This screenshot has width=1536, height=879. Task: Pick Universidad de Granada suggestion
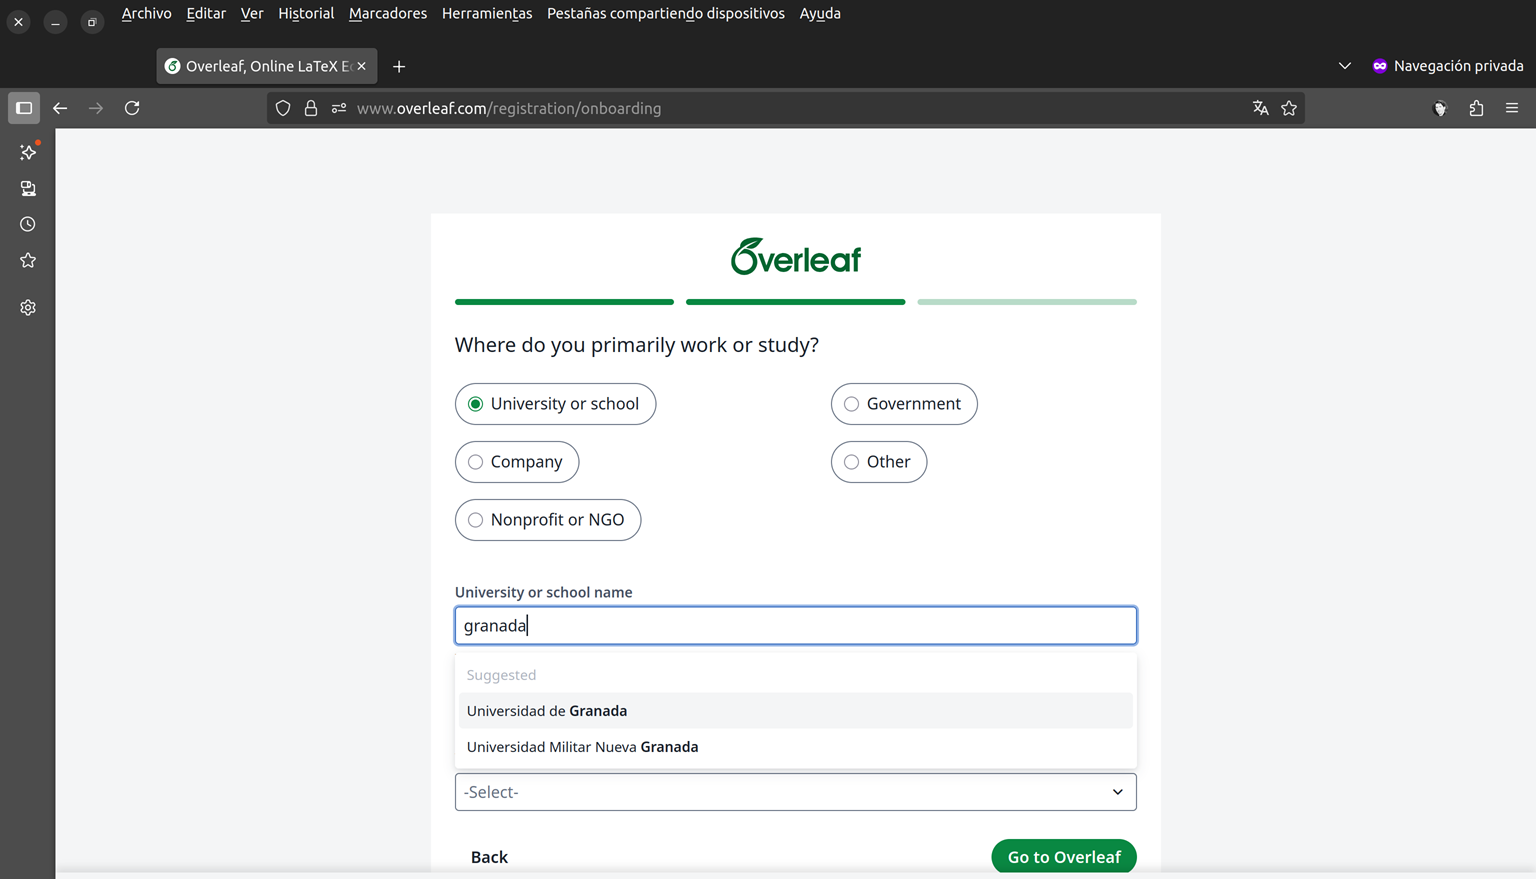[x=547, y=711]
